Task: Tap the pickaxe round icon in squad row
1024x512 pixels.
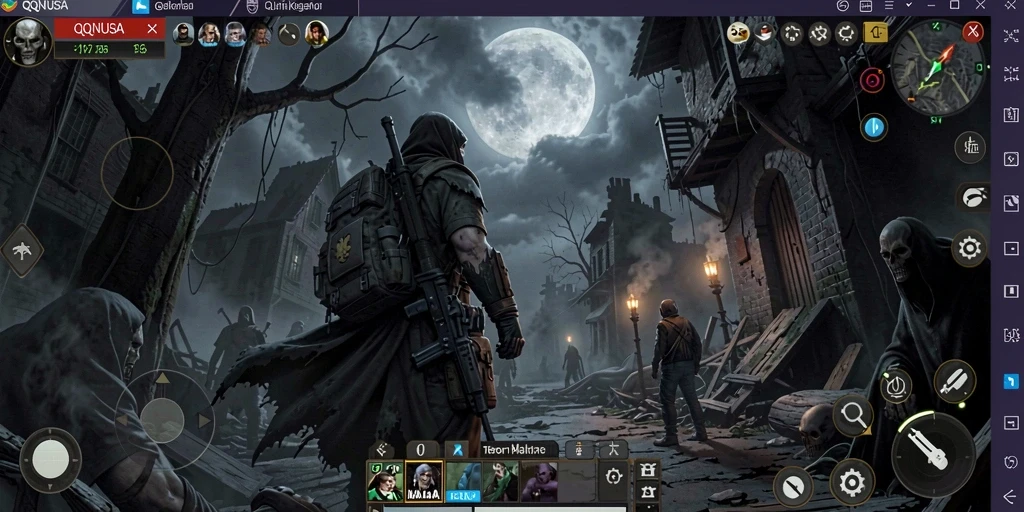Action: tap(289, 33)
